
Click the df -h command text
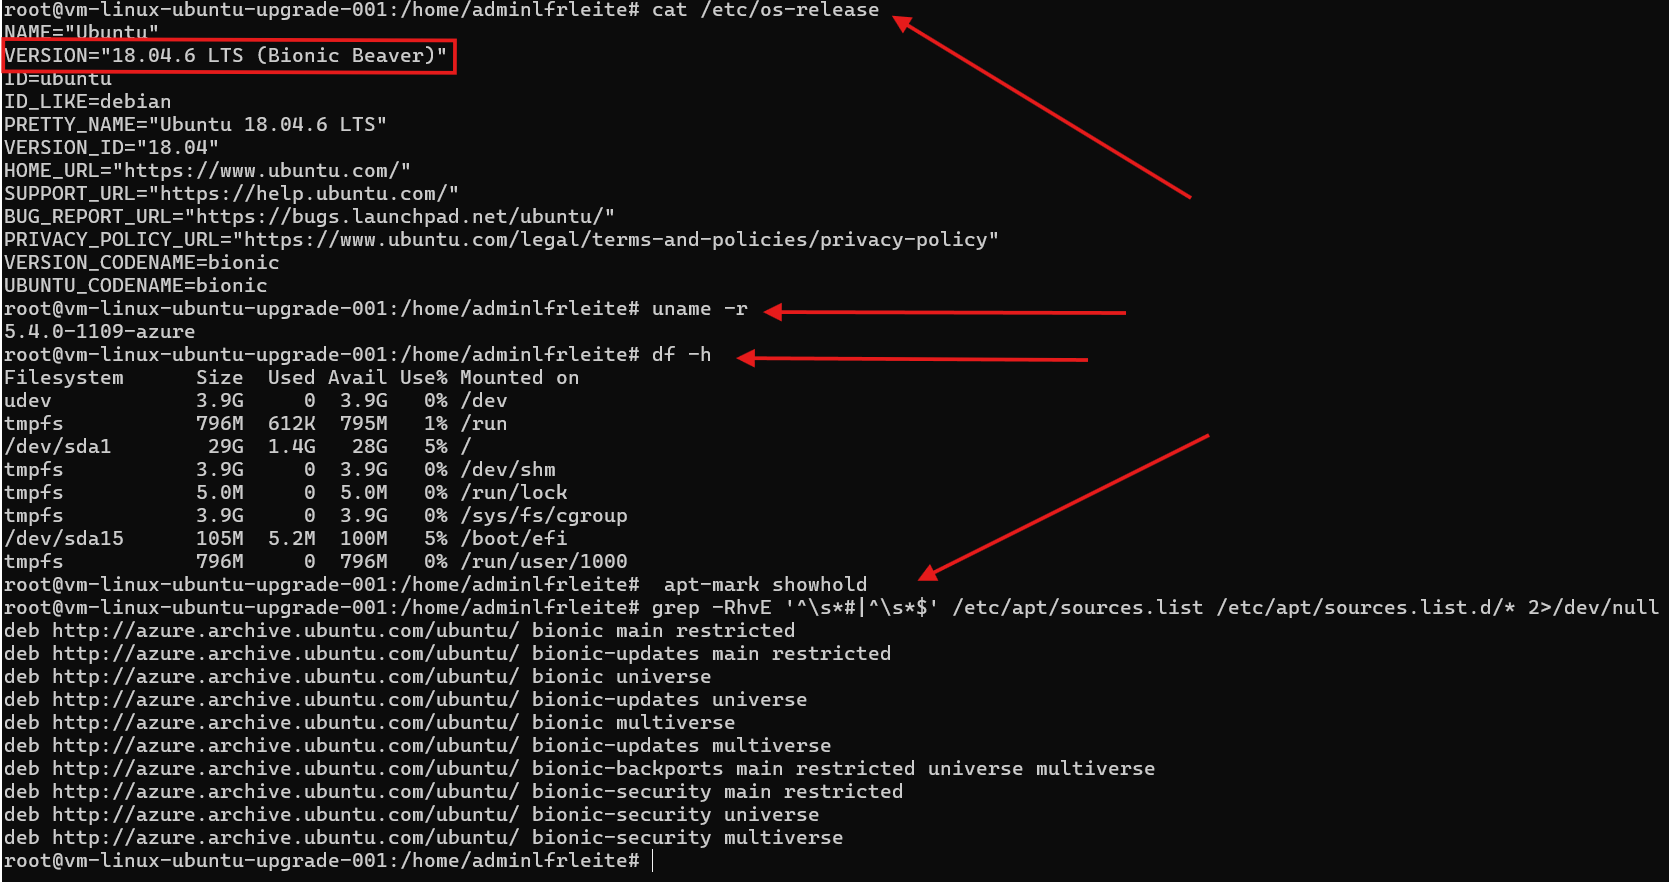click(x=681, y=355)
